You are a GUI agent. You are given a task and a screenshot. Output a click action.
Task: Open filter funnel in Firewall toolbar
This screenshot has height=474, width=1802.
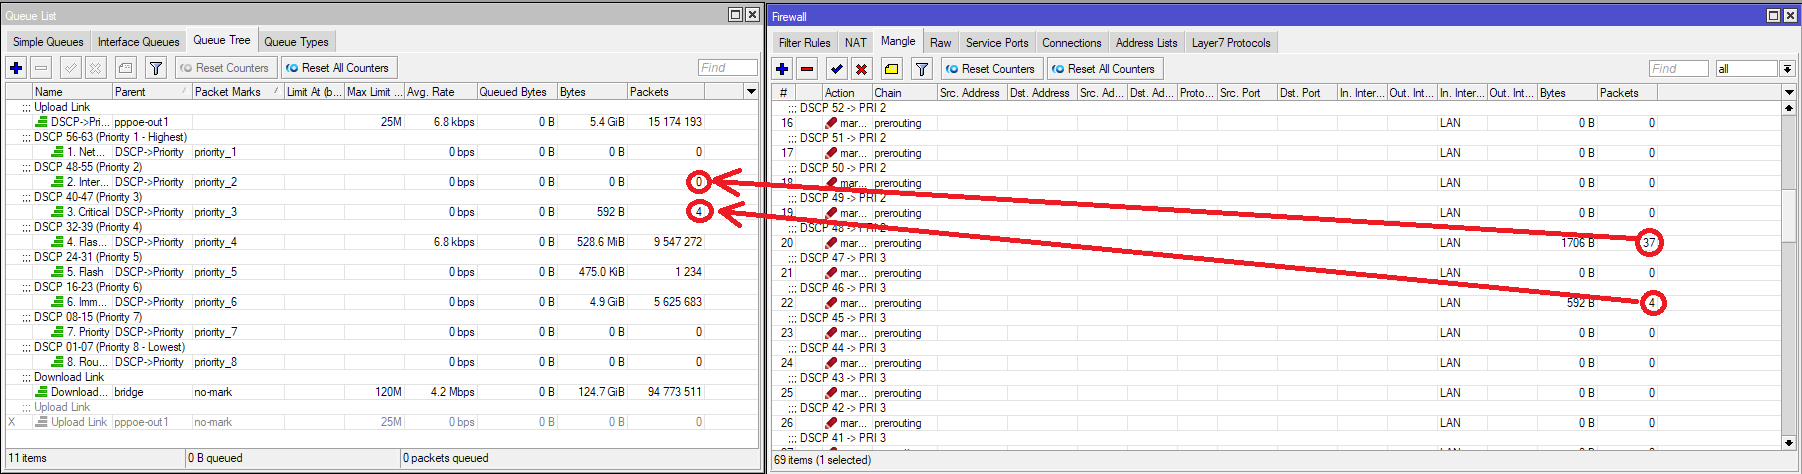click(x=922, y=69)
